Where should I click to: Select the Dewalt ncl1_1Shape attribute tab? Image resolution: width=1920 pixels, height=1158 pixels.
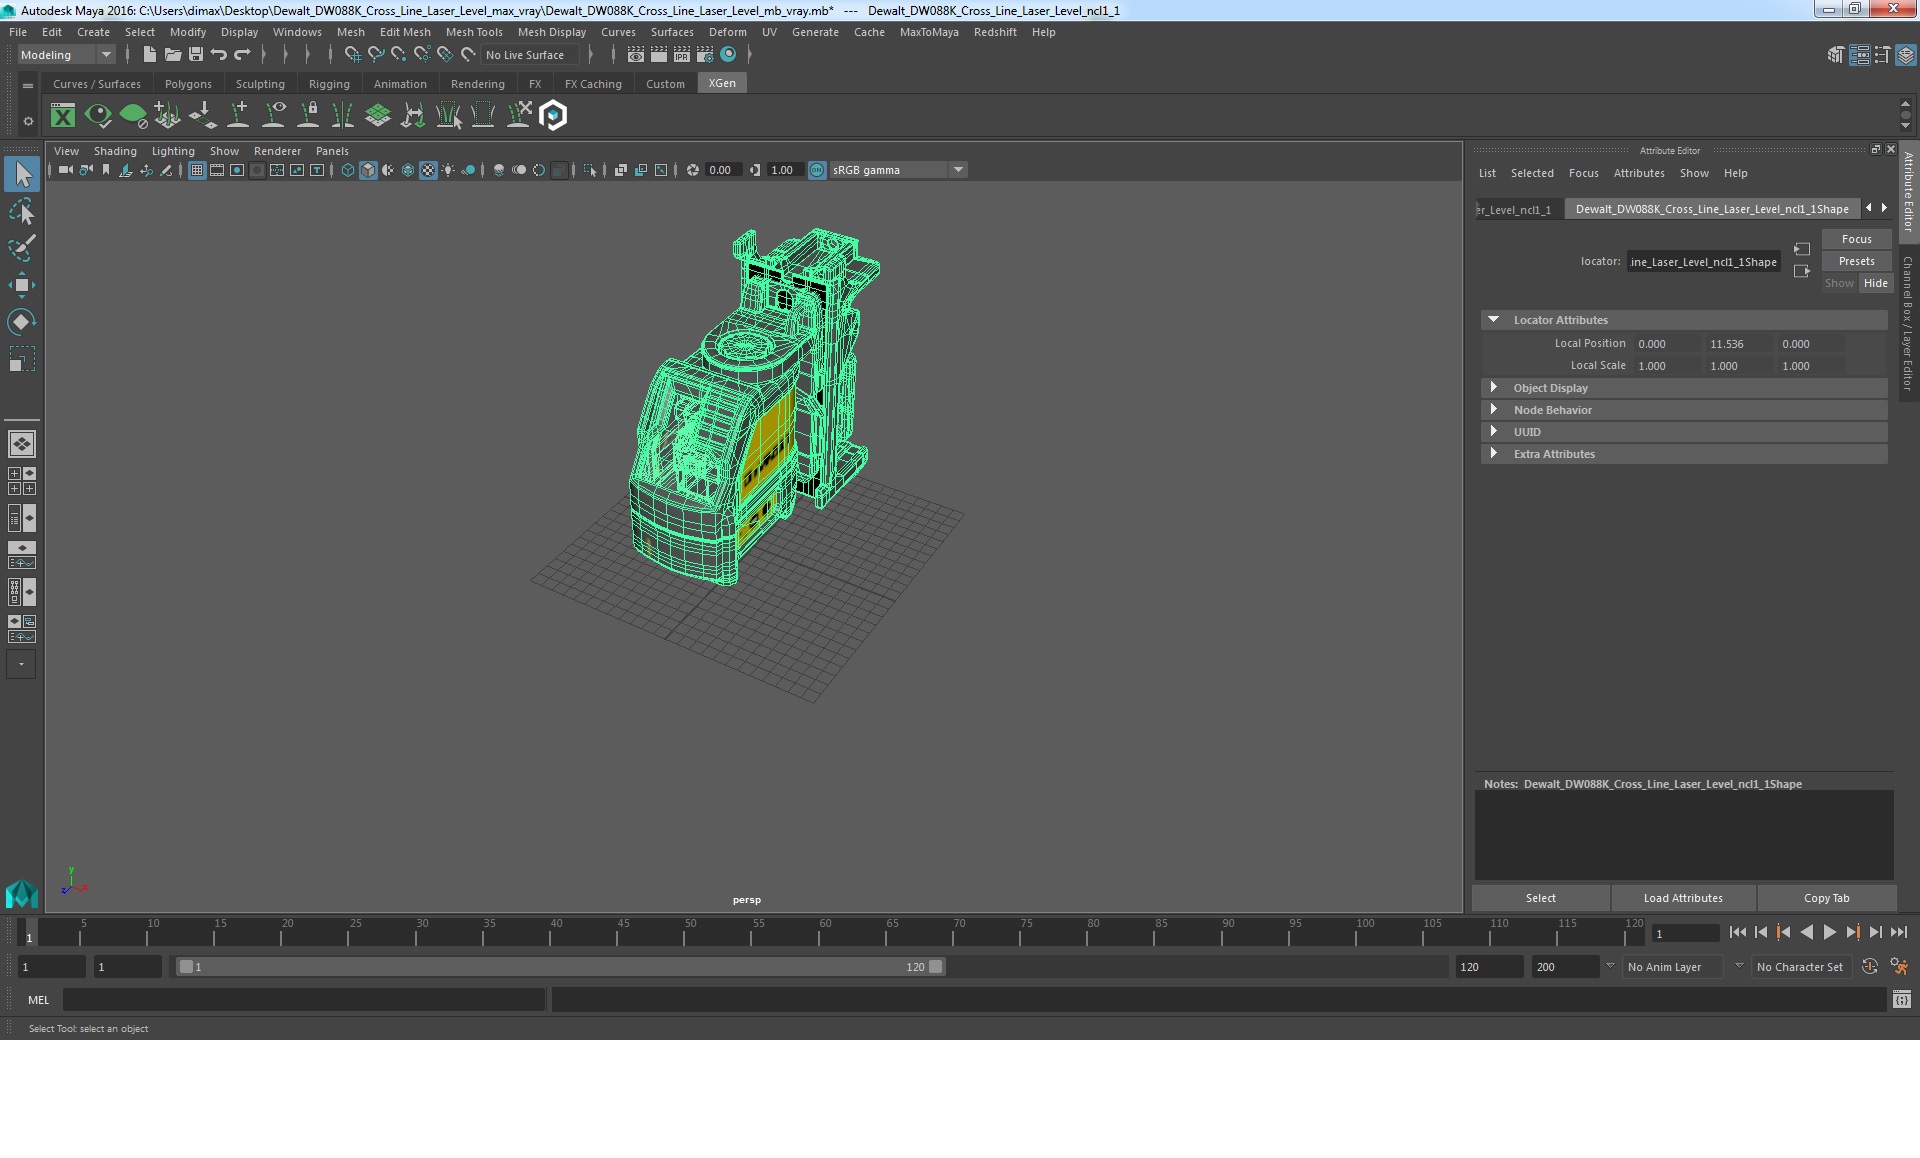1711,209
